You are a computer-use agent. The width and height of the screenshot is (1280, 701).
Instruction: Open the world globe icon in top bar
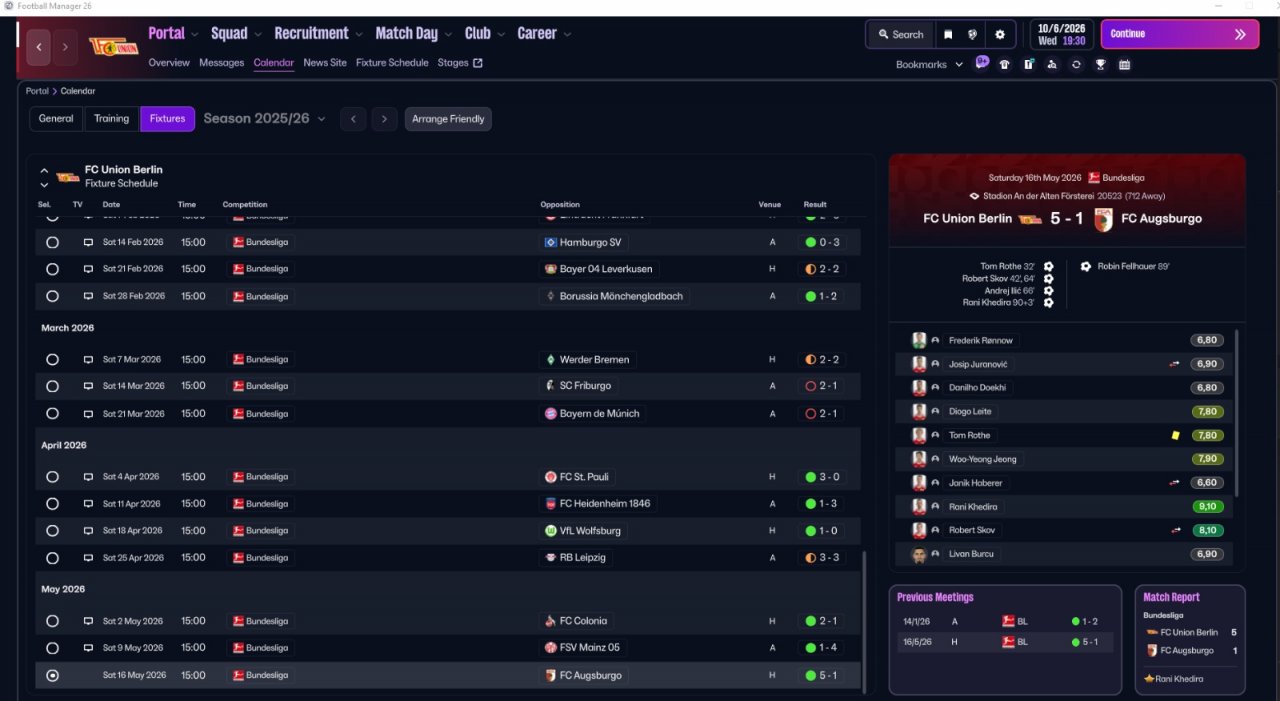coord(972,34)
